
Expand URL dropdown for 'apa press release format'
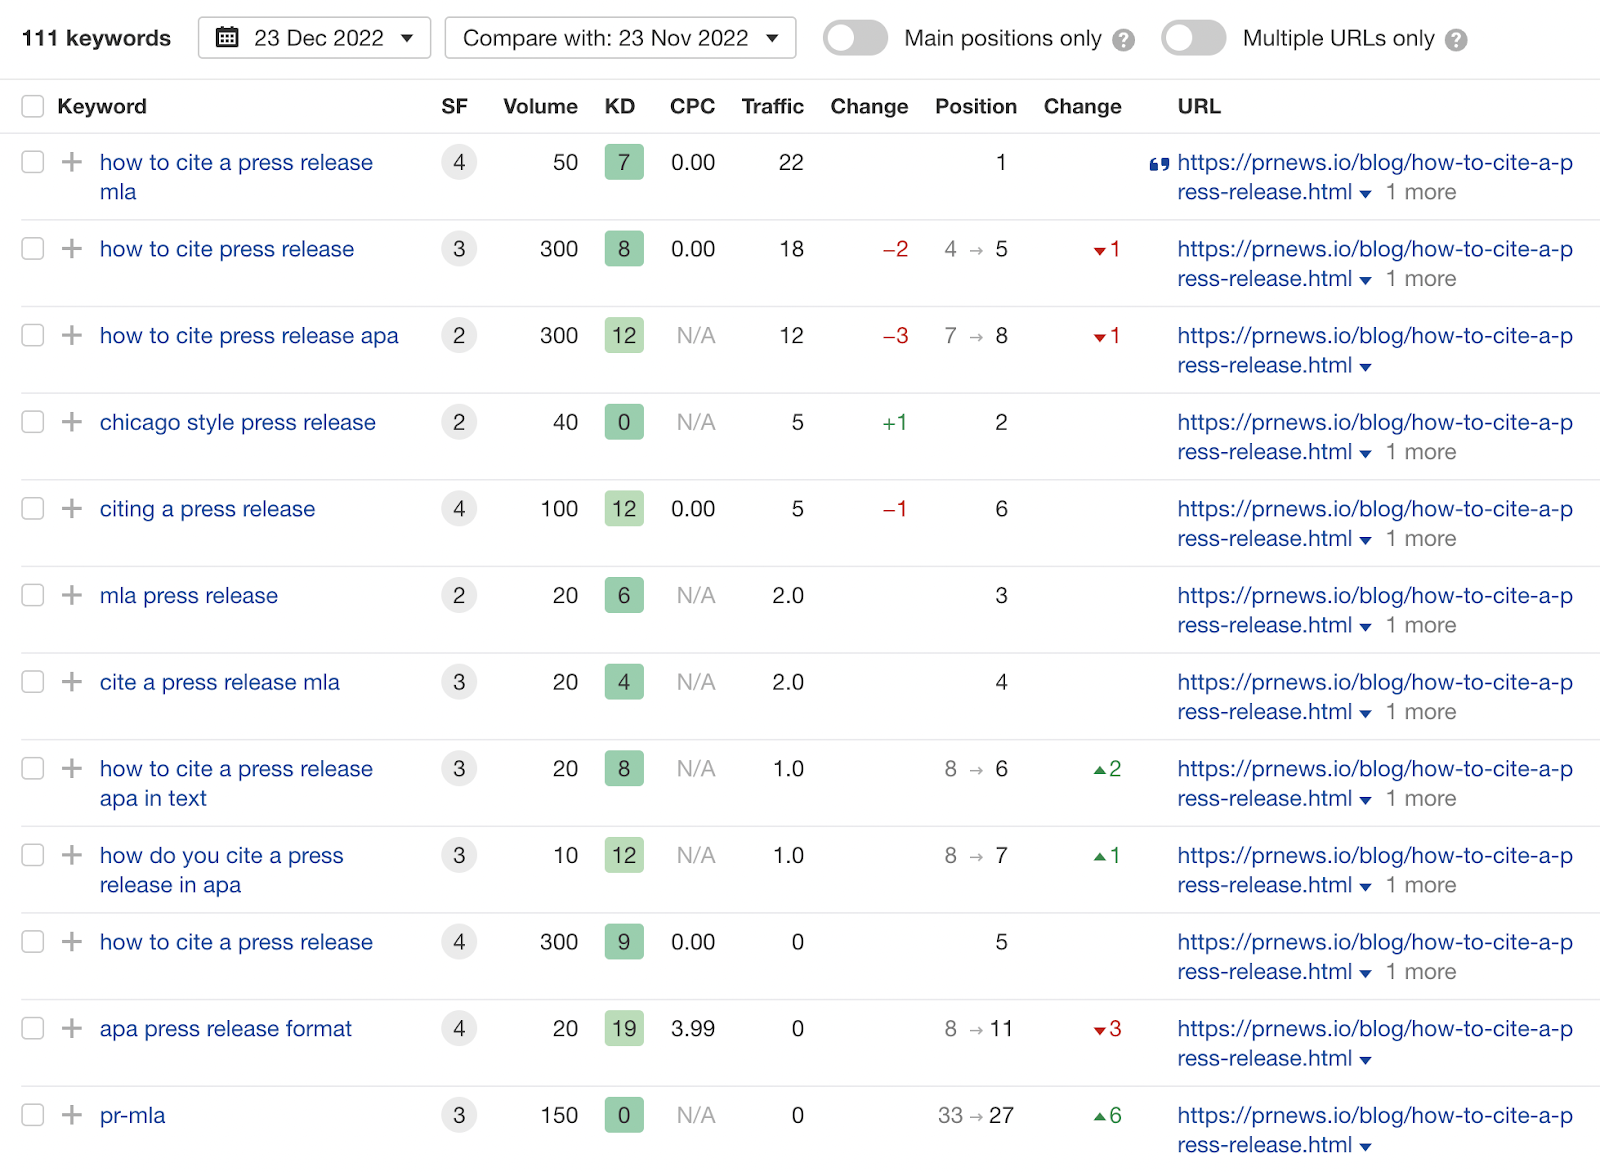coord(1365,1060)
